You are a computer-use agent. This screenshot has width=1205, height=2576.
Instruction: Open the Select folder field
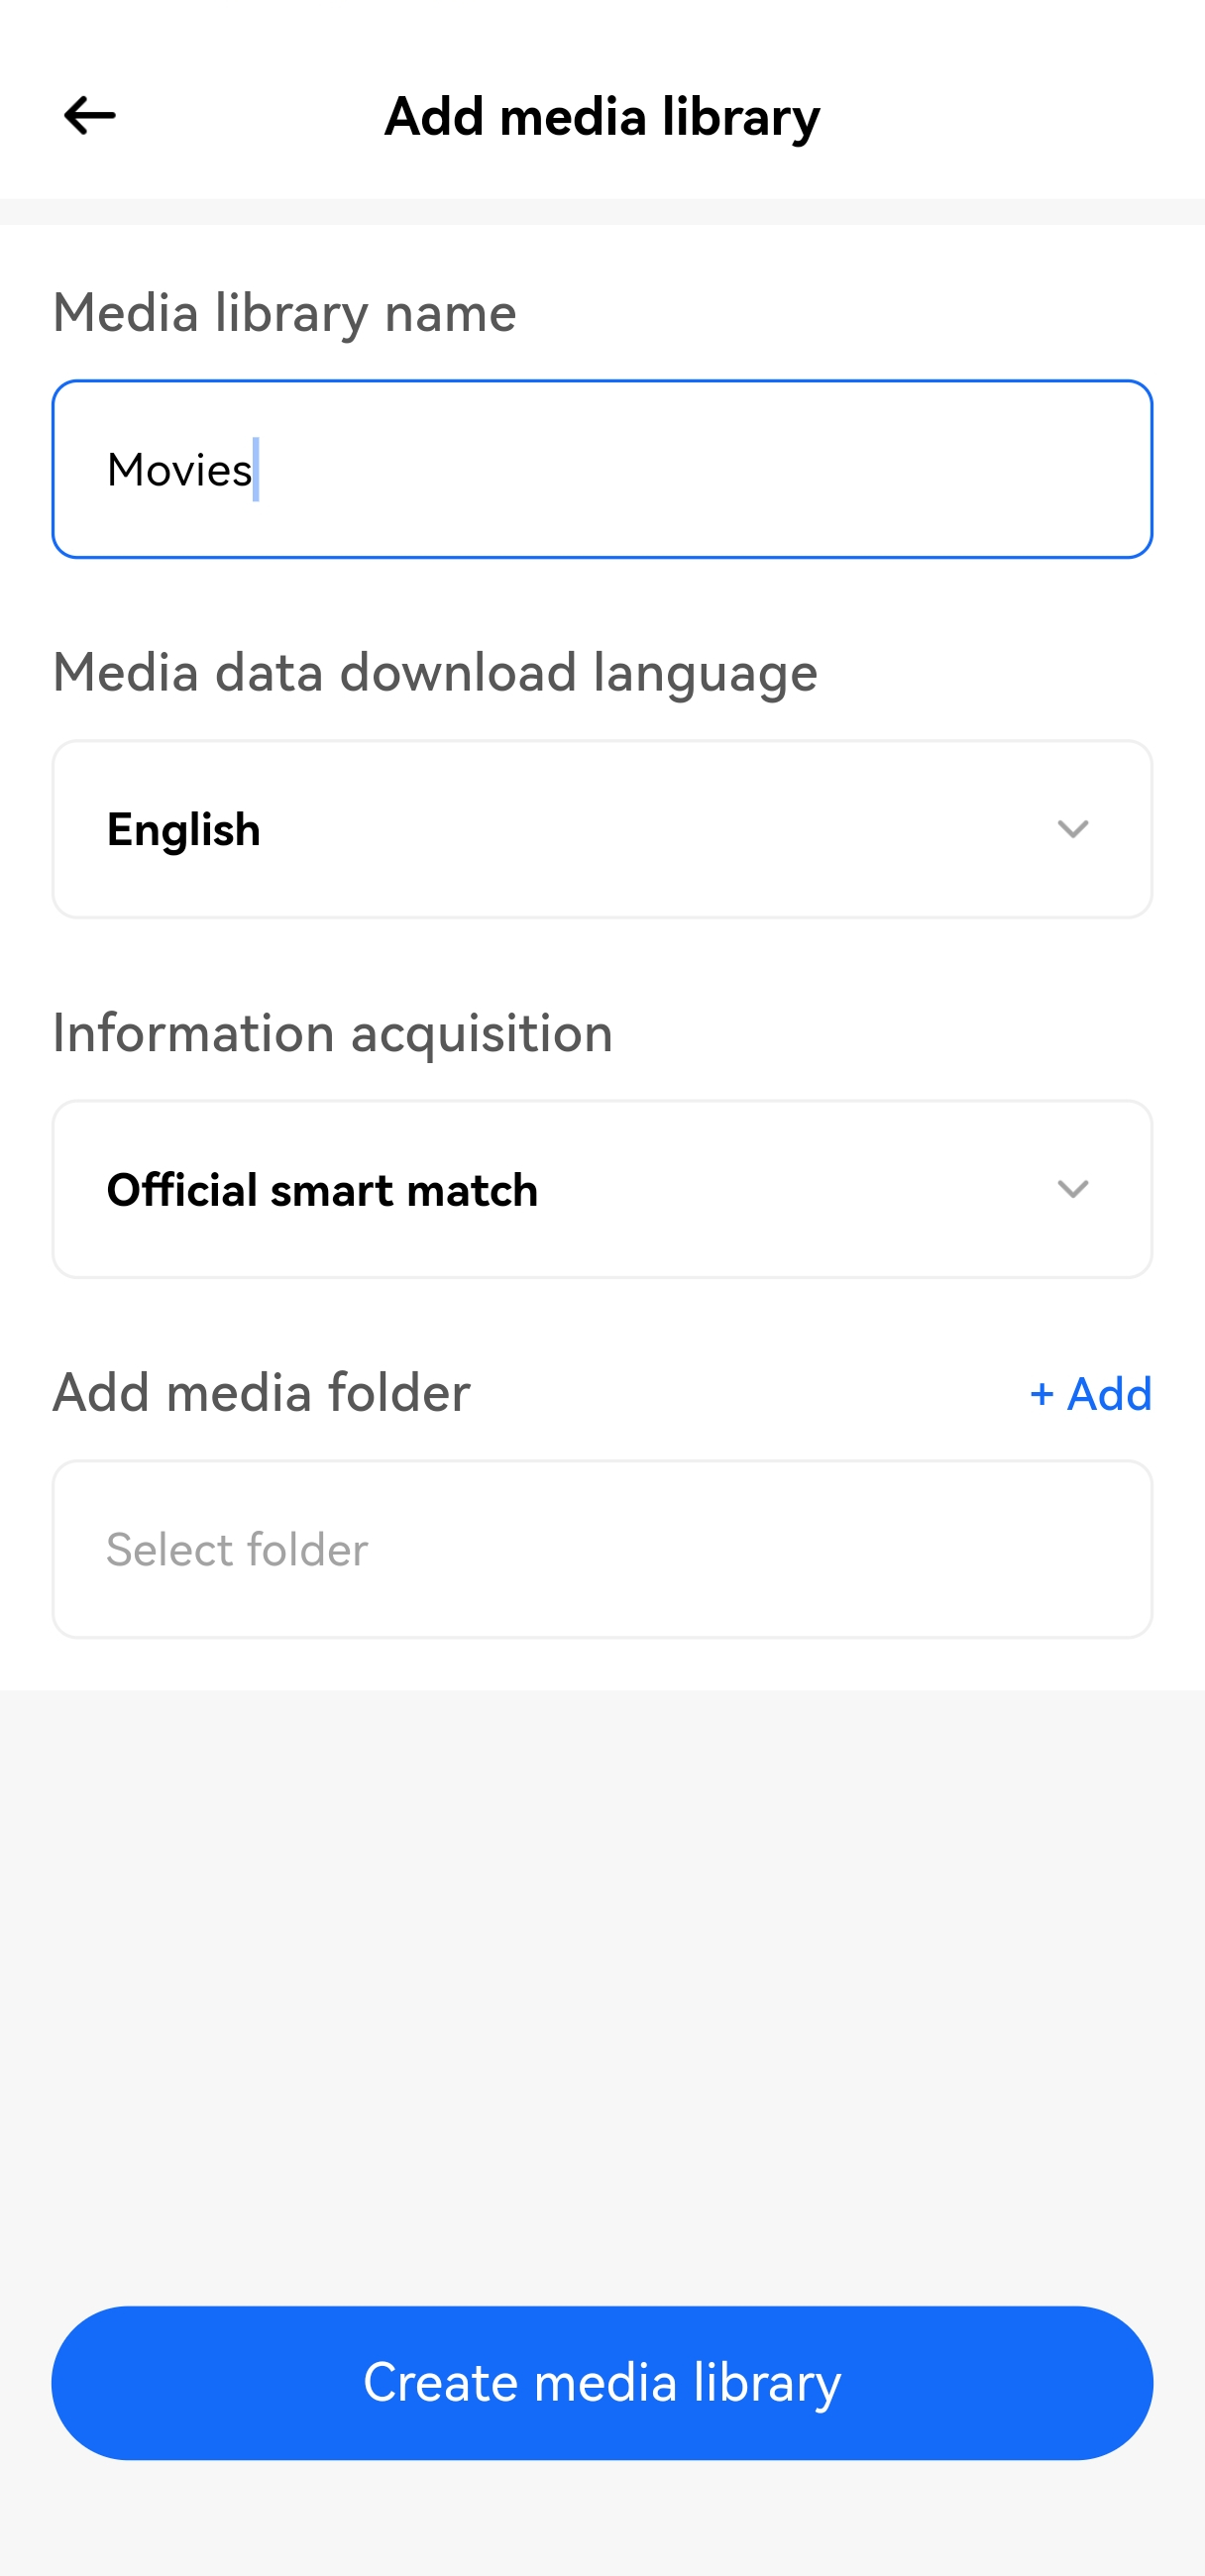(x=601, y=1549)
